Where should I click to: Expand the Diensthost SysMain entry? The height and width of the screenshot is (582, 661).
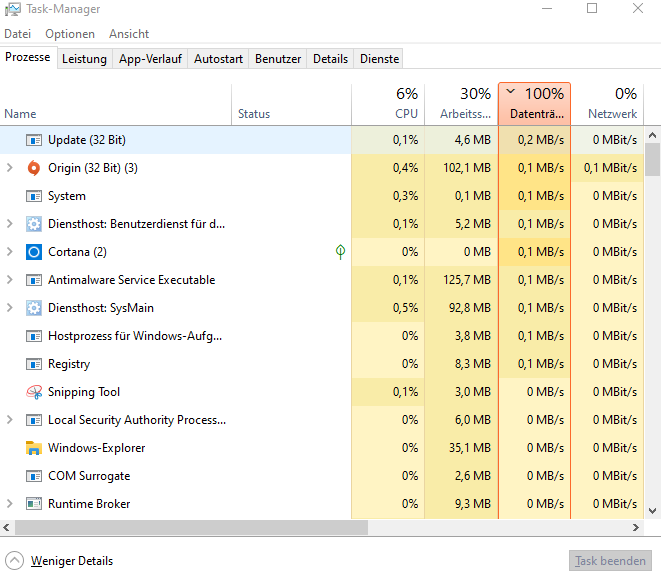(x=10, y=308)
